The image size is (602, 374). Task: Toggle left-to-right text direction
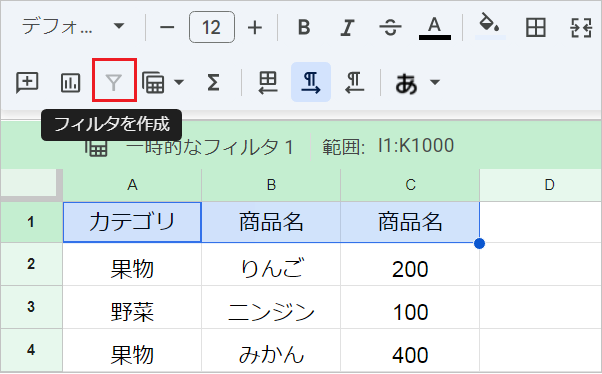coord(311,82)
